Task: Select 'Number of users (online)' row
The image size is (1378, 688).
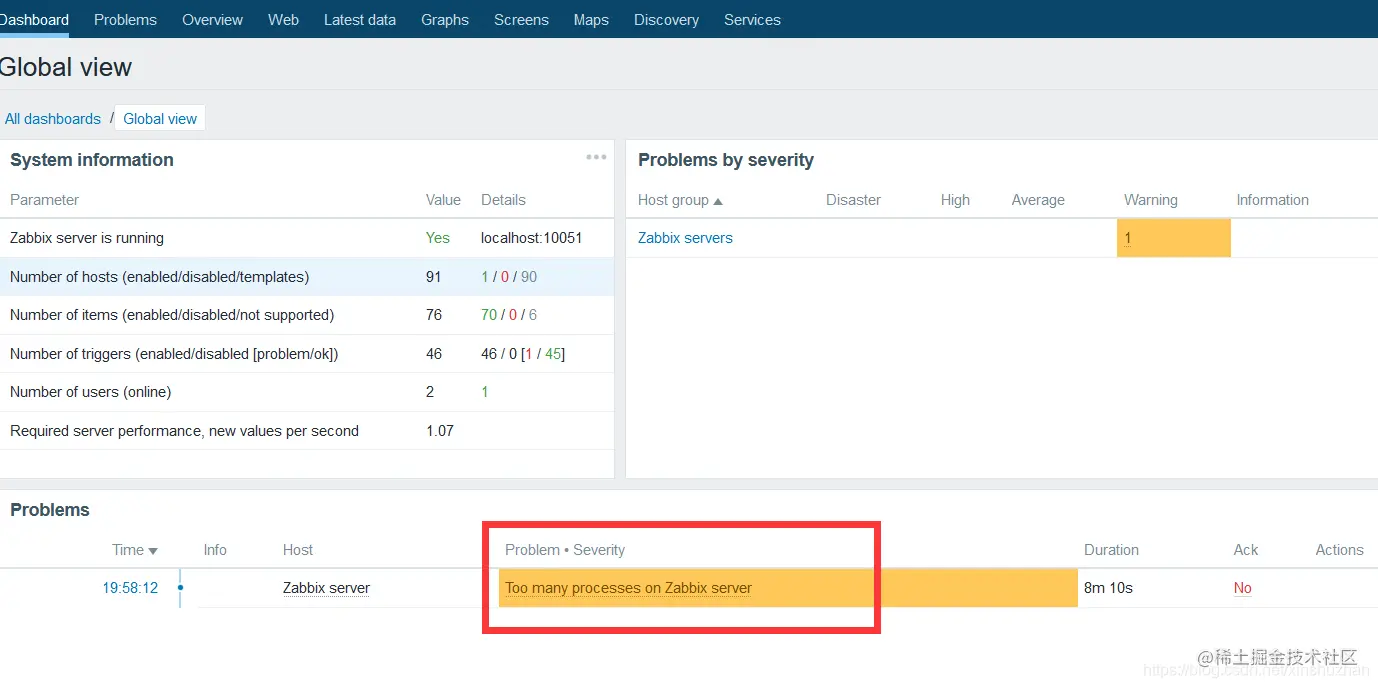Action: [x=307, y=392]
